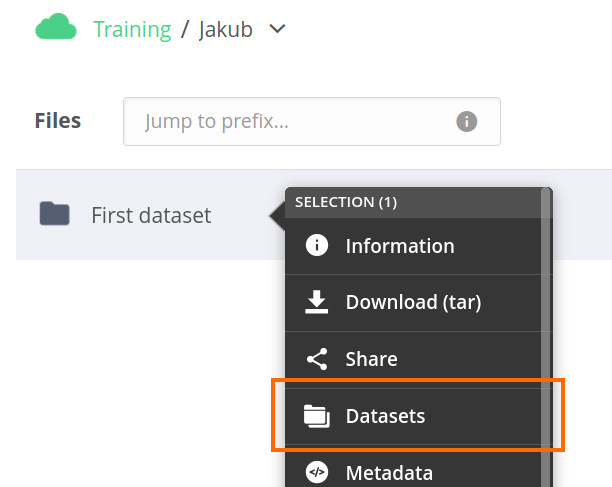This screenshot has height=487, width=612.
Task: Click the context menu's vertical scrollbar
Action: pos(546,330)
